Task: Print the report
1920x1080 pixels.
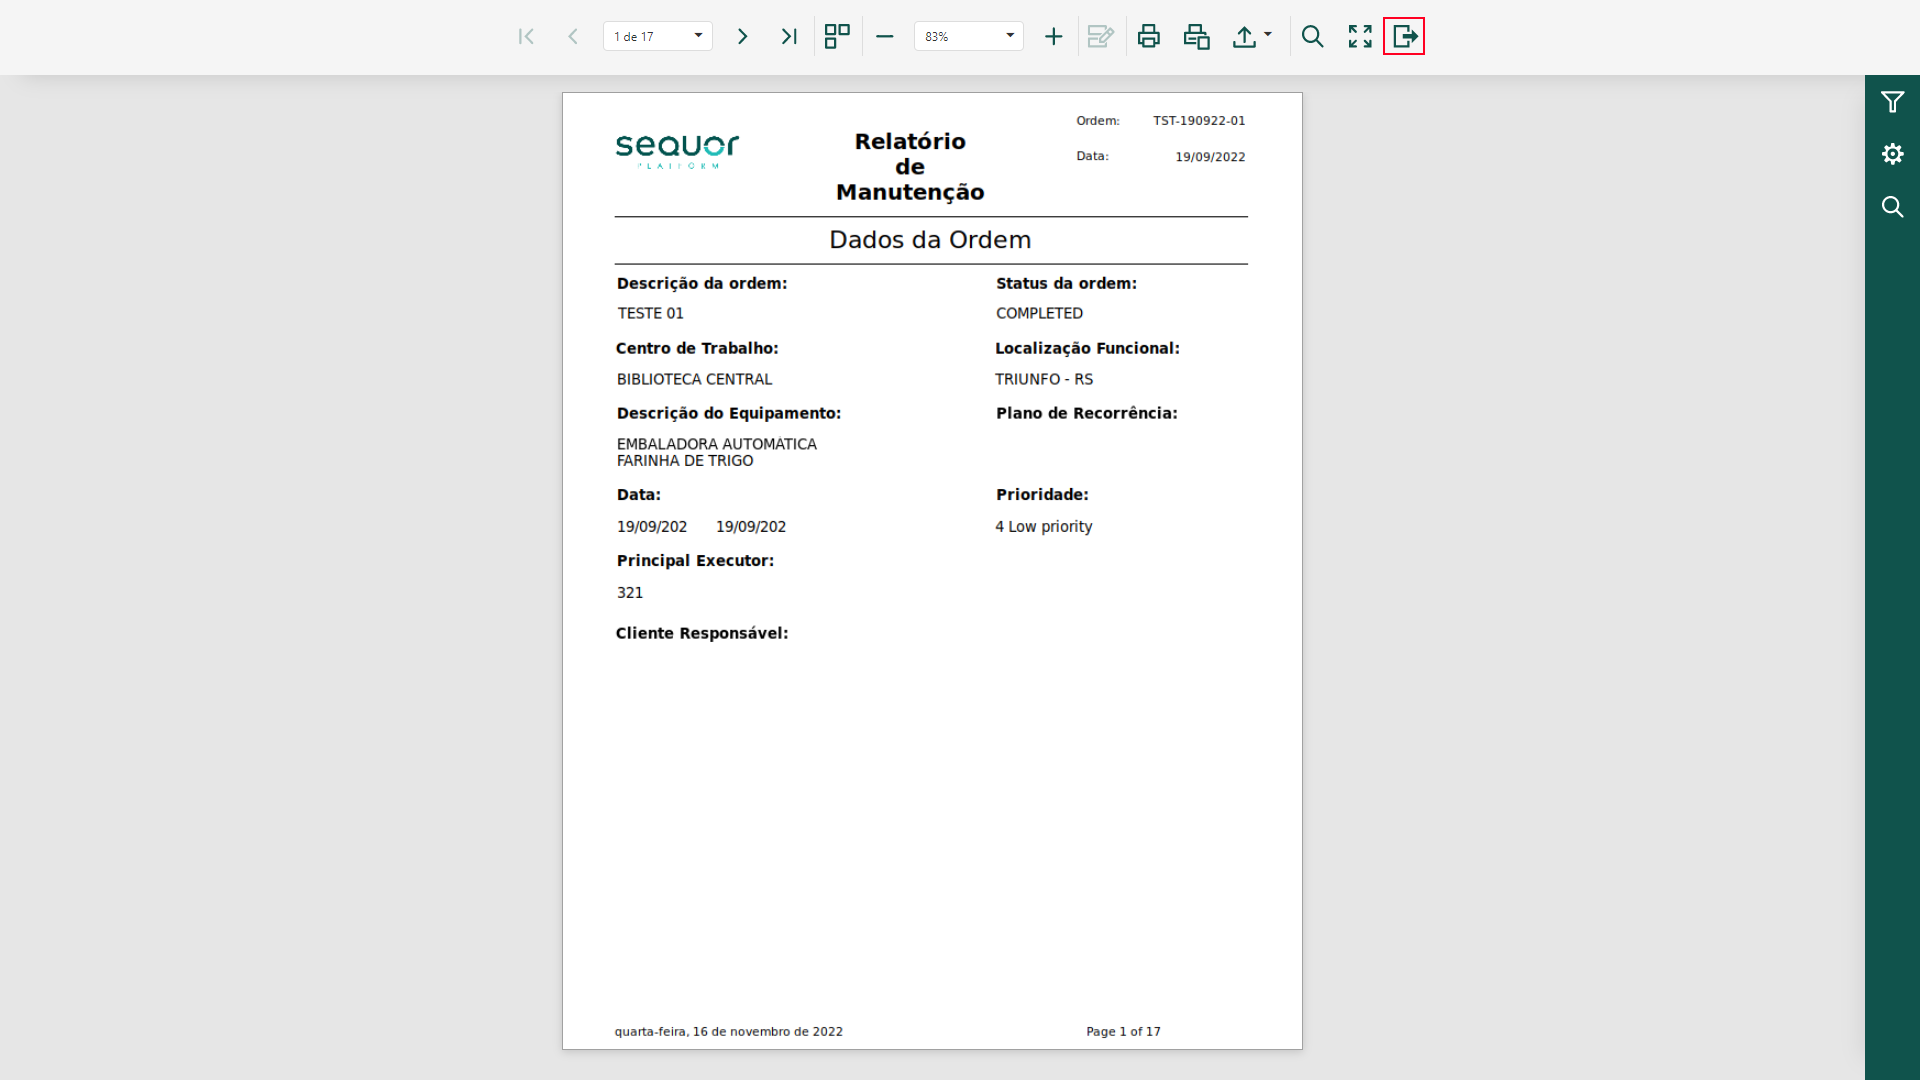Action: [x=1149, y=37]
